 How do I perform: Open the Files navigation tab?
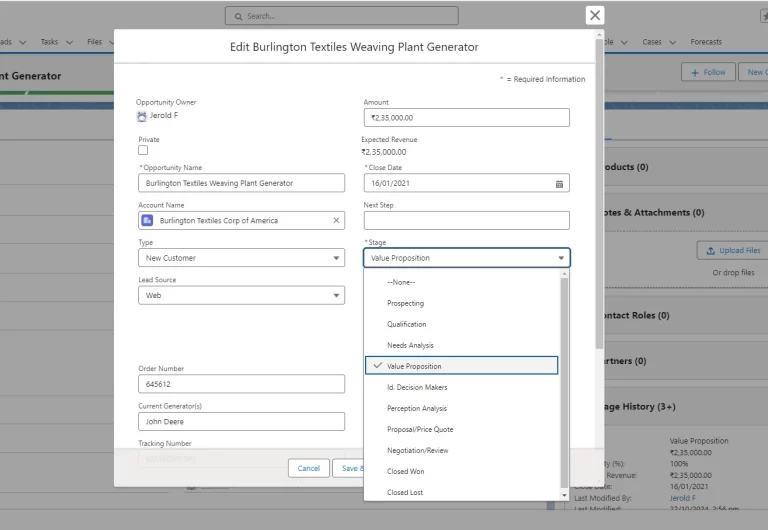pos(95,42)
